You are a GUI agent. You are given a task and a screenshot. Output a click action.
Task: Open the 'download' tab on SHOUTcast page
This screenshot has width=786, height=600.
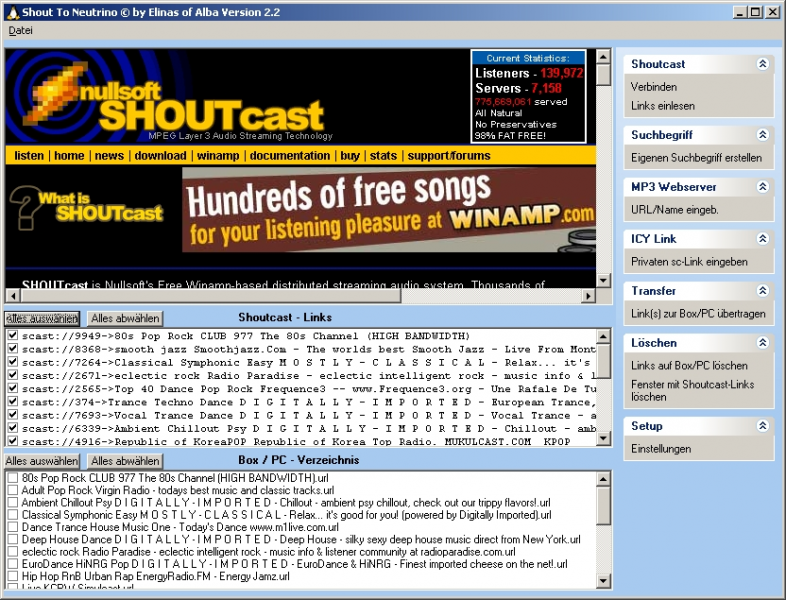click(x=160, y=156)
